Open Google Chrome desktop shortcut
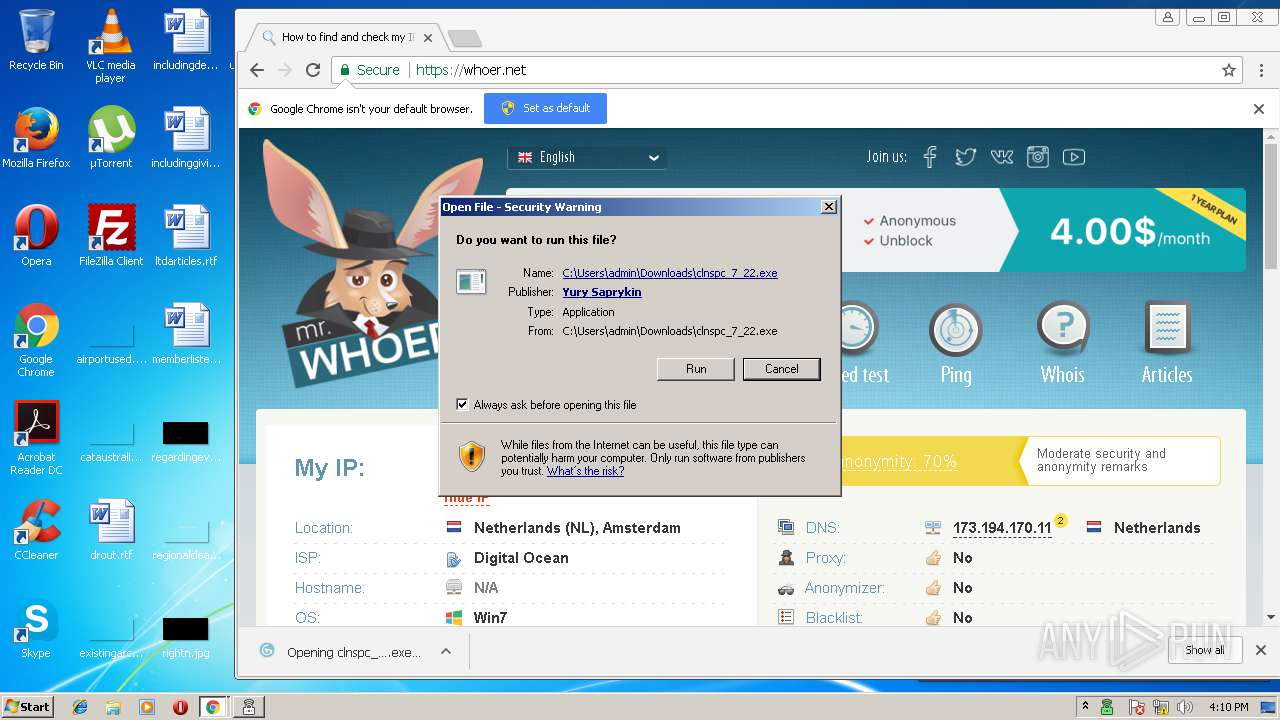1280x720 pixels. (36, 340)
